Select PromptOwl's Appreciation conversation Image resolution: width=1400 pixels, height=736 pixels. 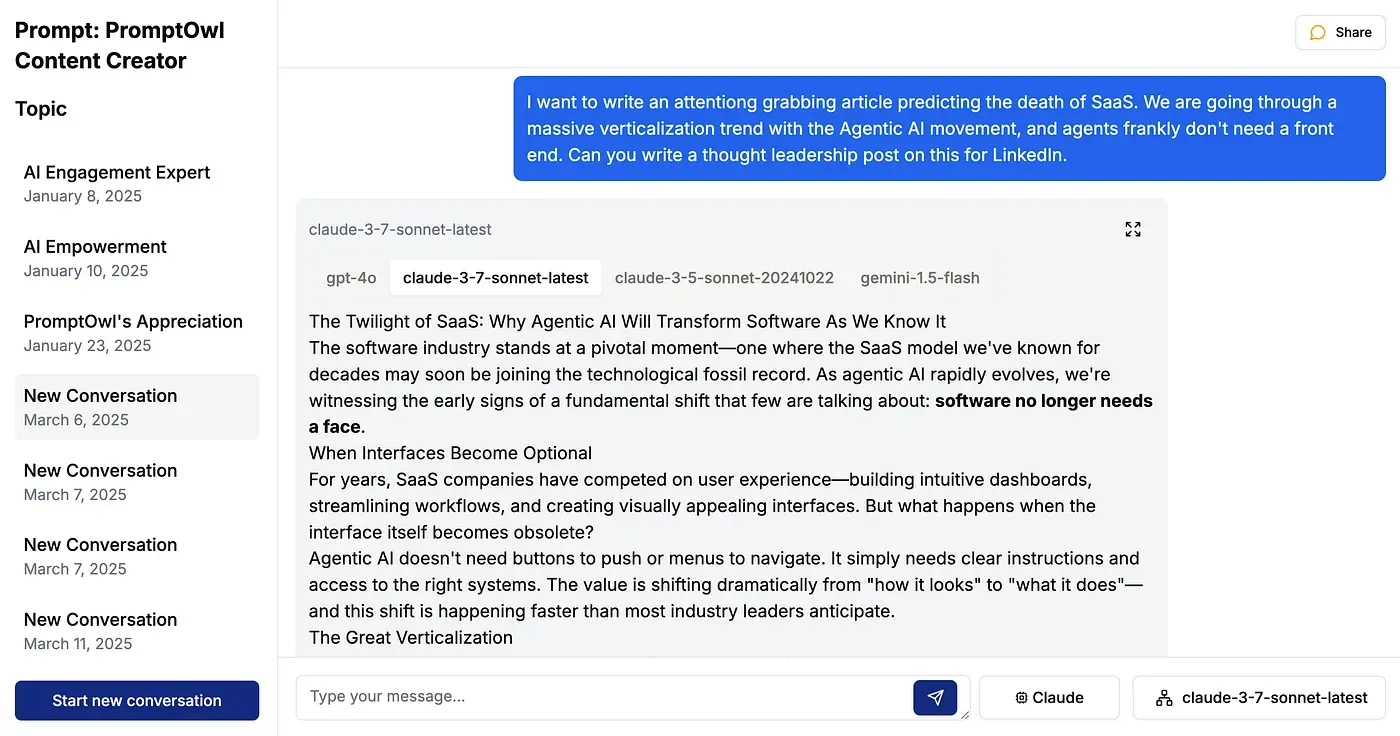click(133, 332)
